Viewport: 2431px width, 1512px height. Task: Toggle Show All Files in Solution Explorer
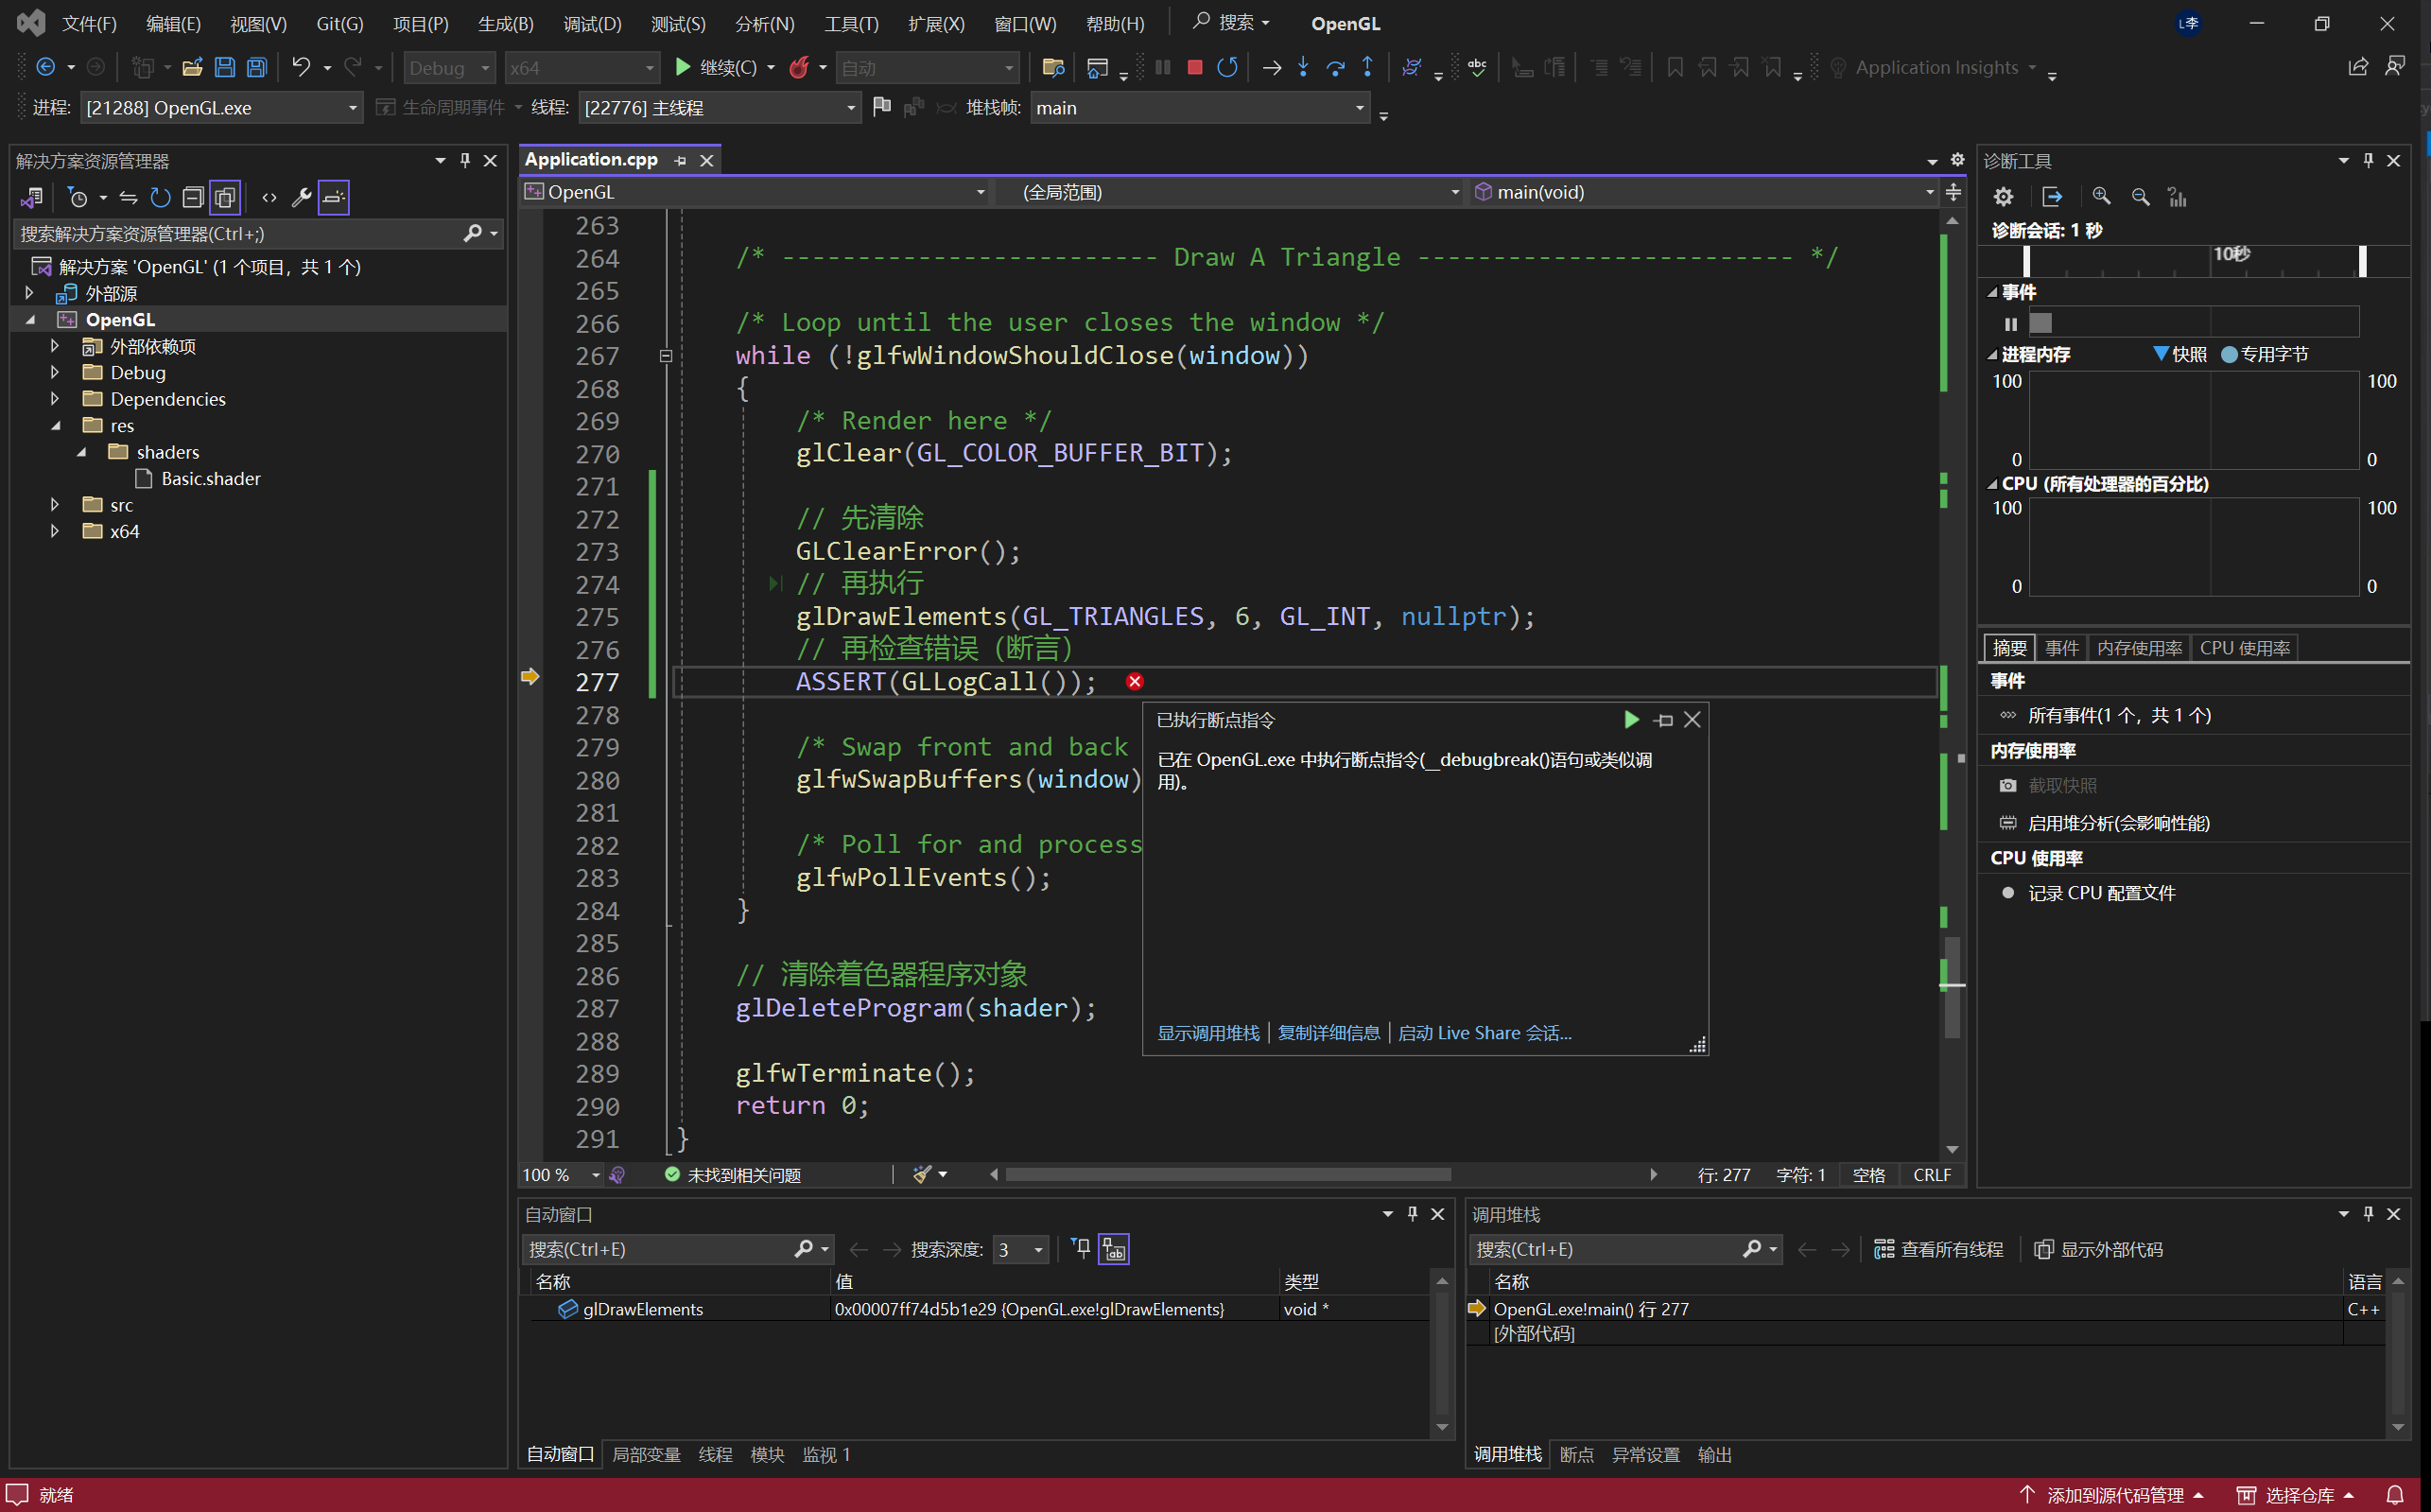(x=226, y=197)
